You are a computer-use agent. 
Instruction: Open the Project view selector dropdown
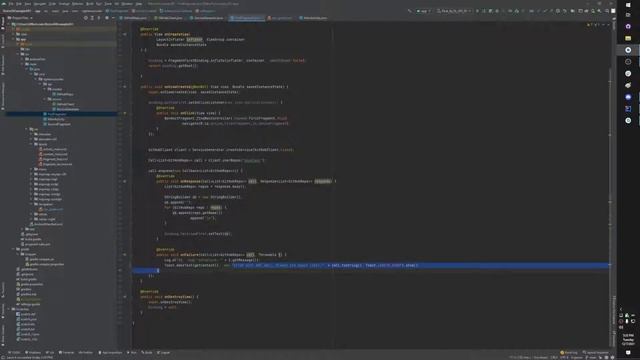pyautogui.click(x=20, y=18)
